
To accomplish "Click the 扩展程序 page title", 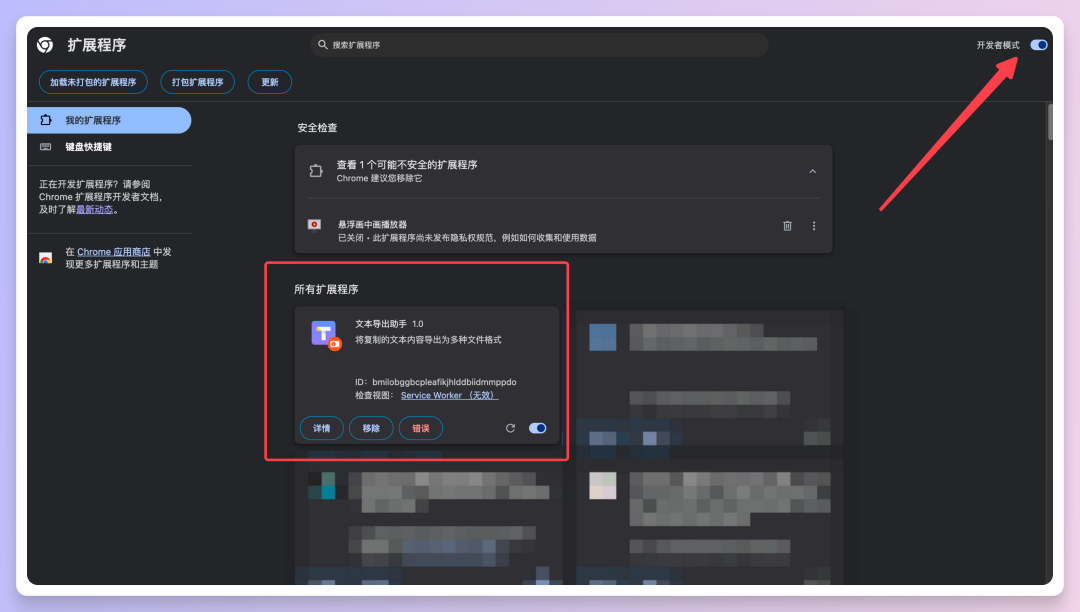I will point(96,45).
